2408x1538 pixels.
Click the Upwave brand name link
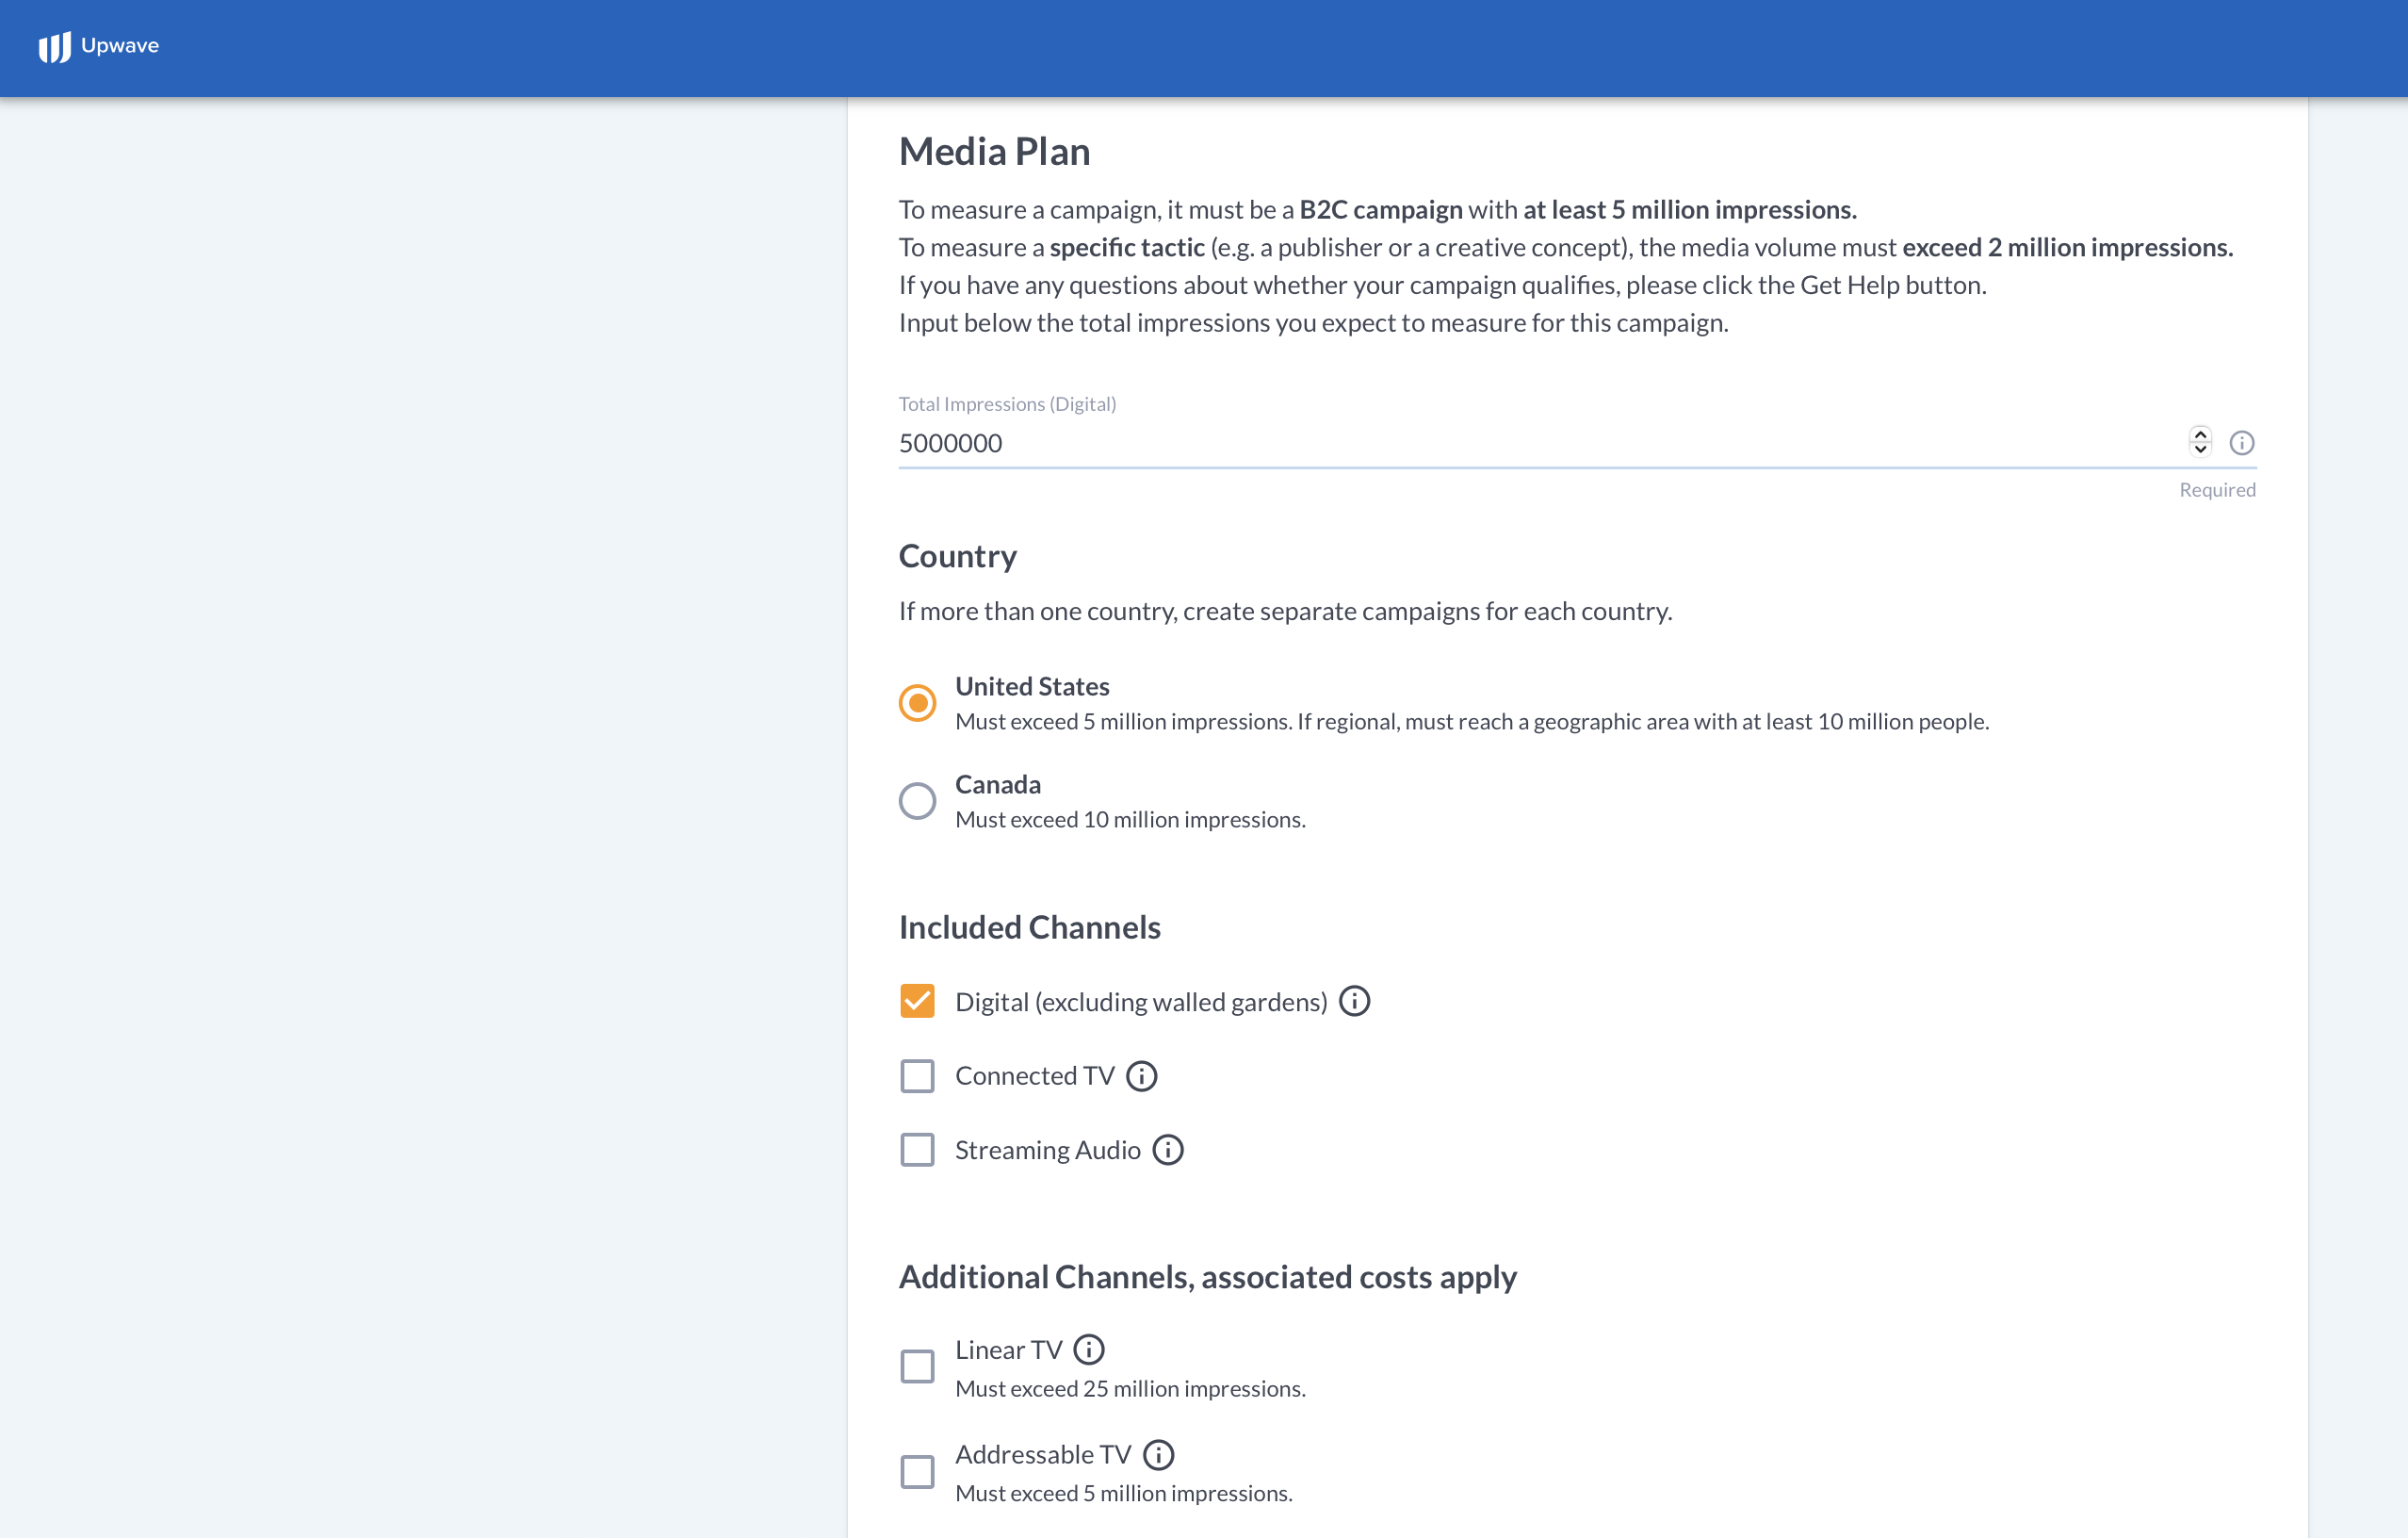coord(120,46)
